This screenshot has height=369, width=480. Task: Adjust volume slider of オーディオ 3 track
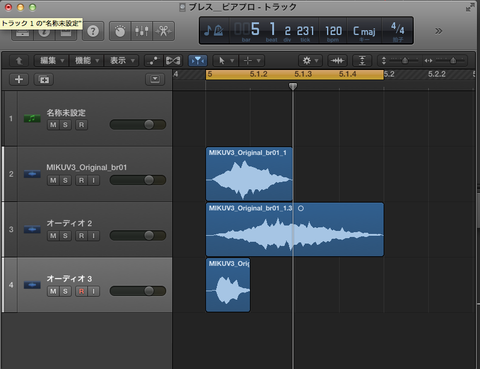click(x=138, y=291)
